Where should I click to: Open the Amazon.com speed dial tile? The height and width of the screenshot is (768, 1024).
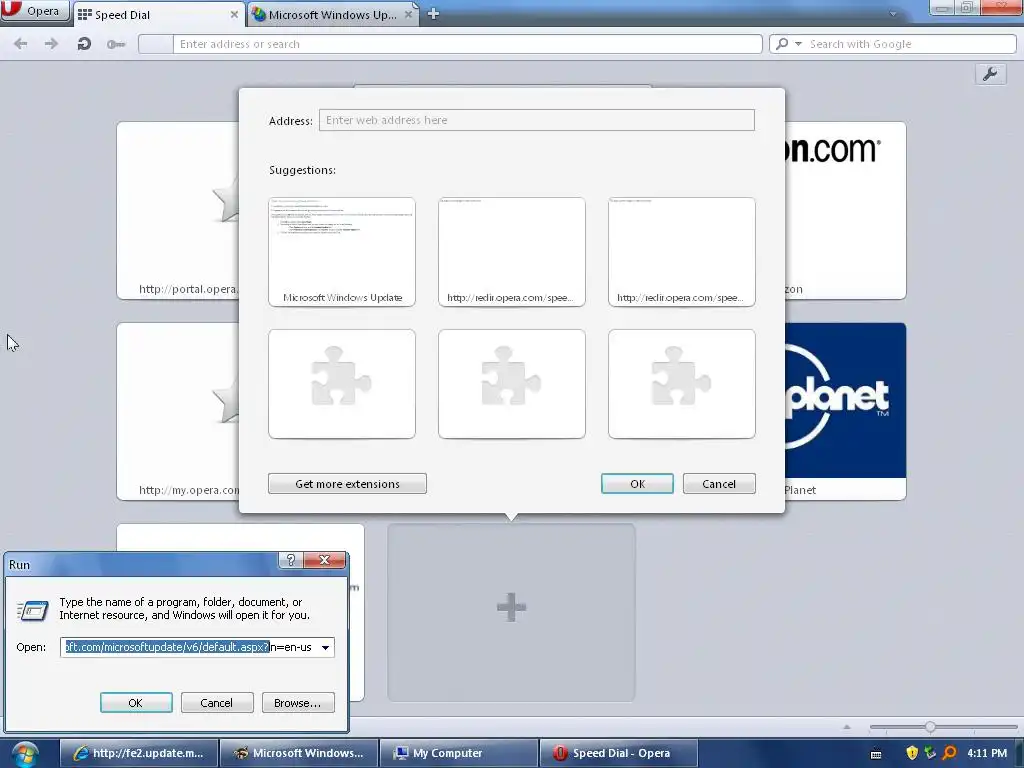click(845, 210)
